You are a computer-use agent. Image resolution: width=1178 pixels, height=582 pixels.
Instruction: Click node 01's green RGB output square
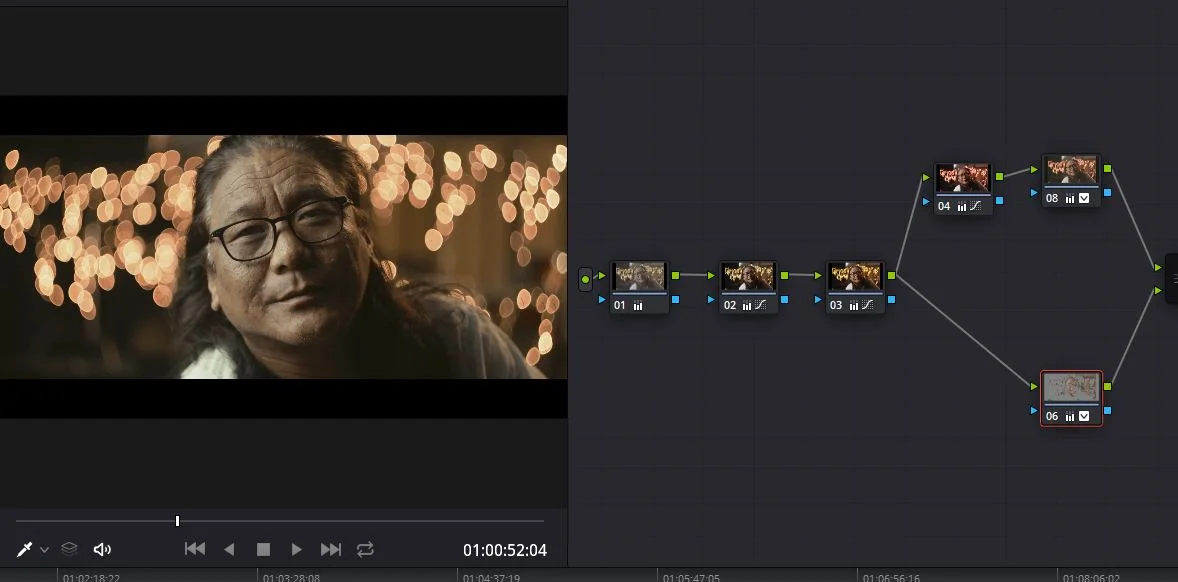675,276
